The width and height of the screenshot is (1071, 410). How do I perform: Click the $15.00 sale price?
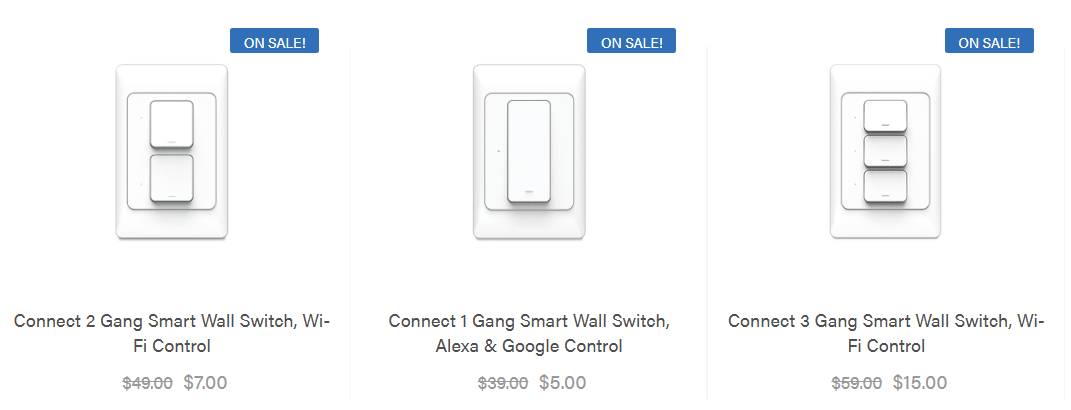920,382
